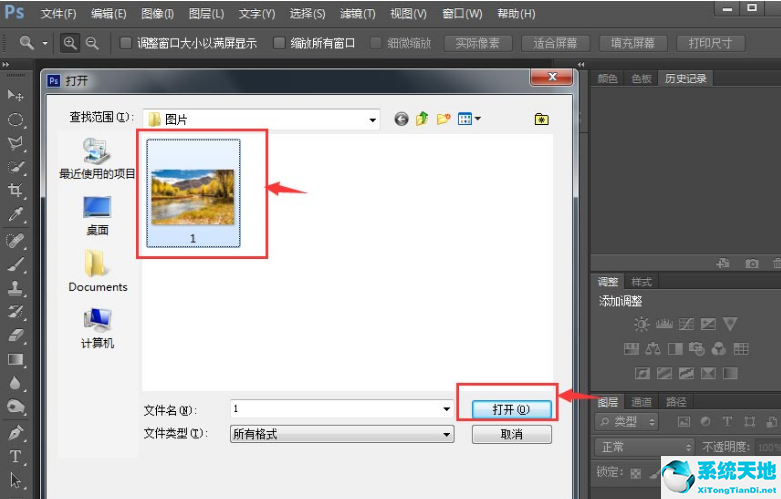Click the 适合屏幕 button
The image size is (781, 499).
point(555,43)
